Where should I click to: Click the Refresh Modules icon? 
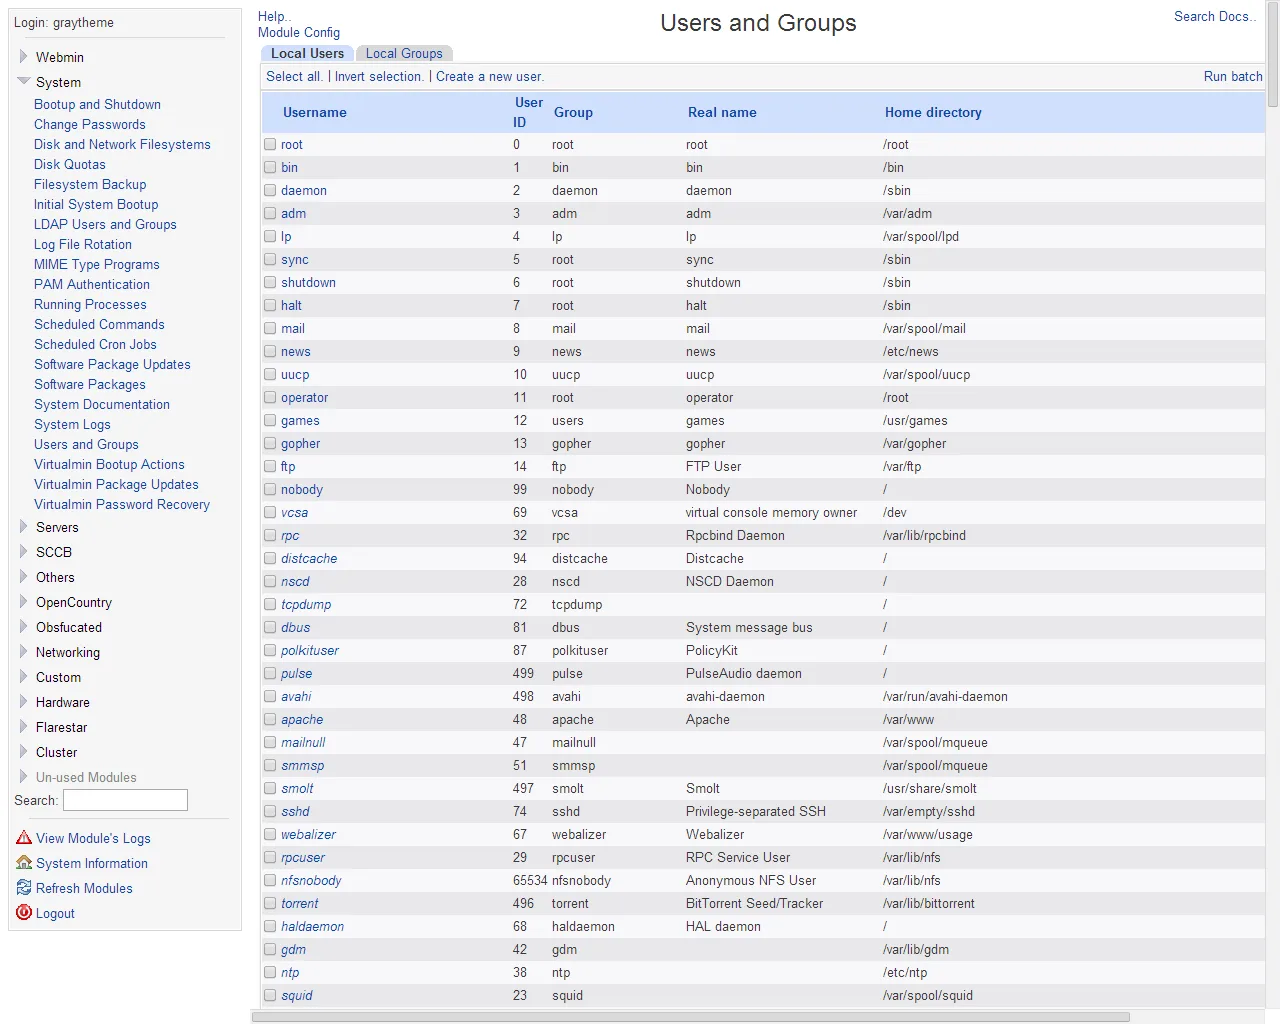point(24,888)
